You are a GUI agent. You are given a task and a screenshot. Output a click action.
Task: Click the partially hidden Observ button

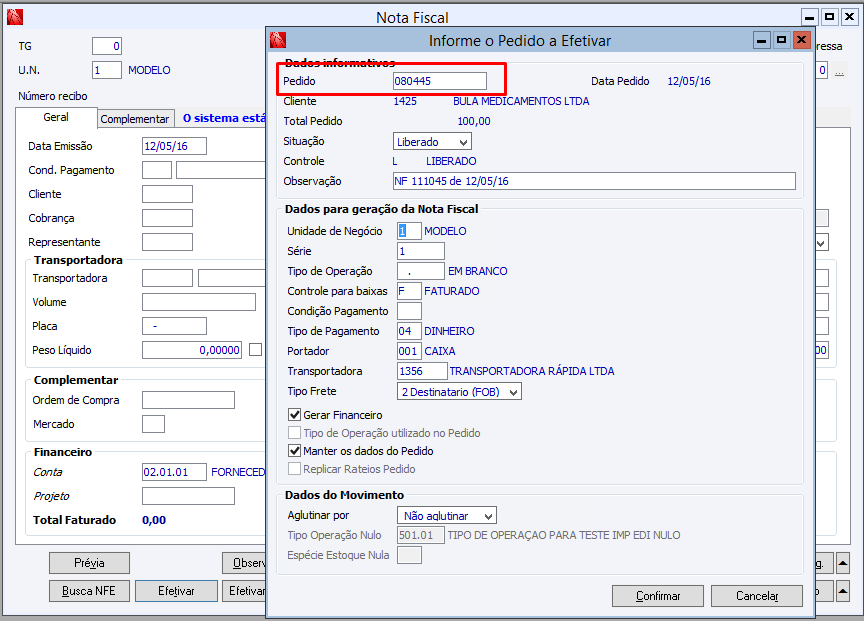click(x=245, y=563)
